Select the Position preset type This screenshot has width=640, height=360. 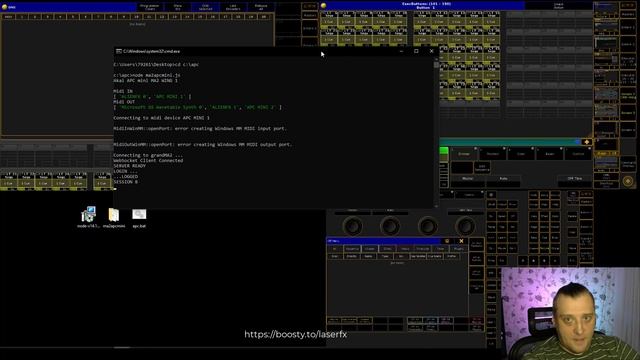click(x=493, y=154)
